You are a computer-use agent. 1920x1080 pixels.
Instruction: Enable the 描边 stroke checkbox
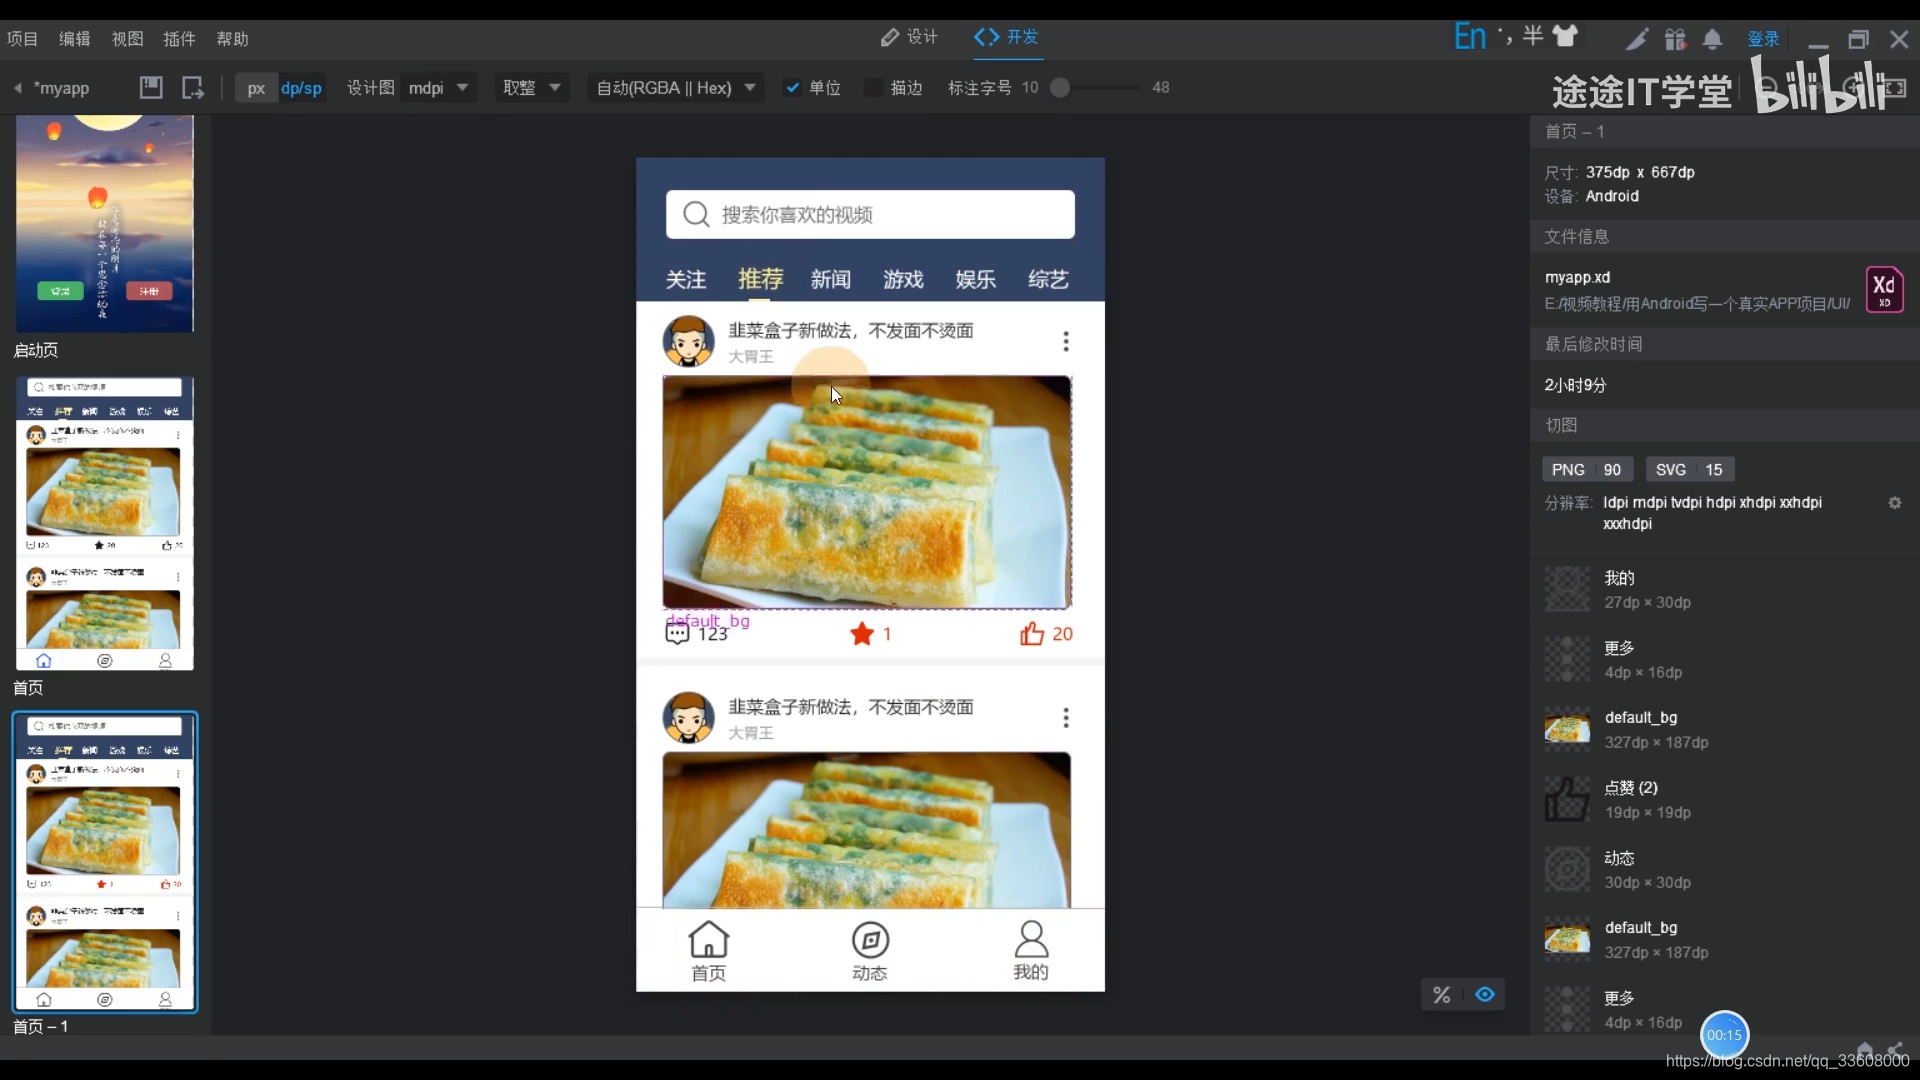coord(872,88)
